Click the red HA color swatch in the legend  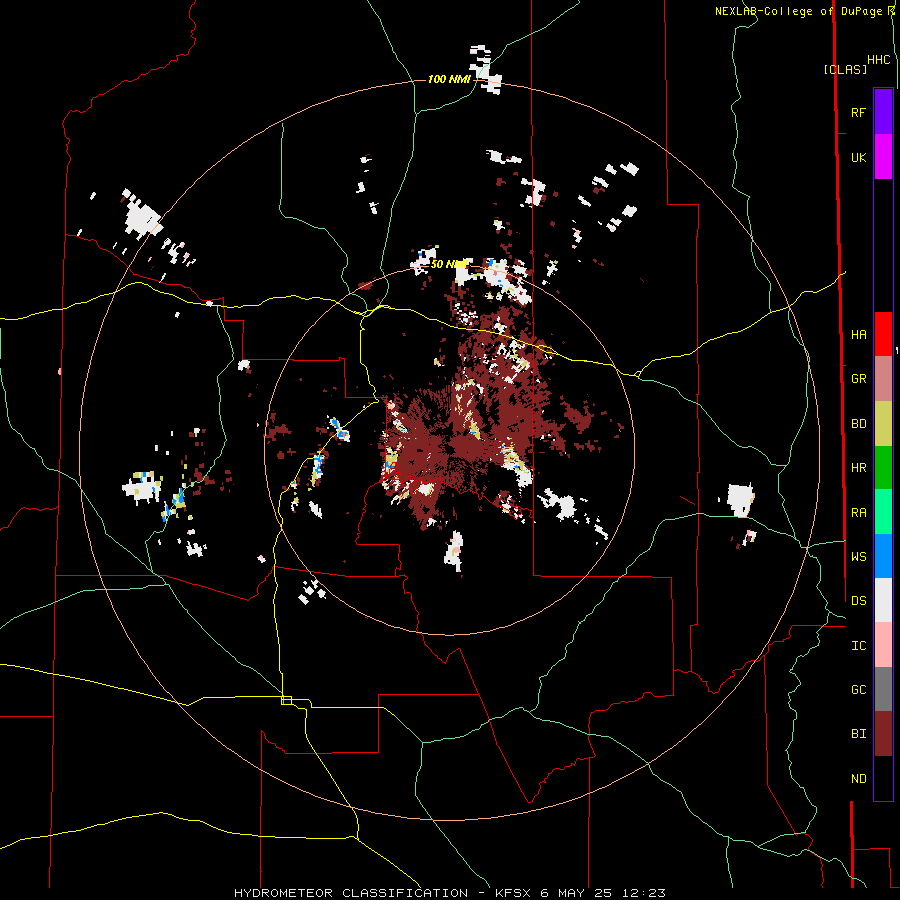click(x=883, y=334)
